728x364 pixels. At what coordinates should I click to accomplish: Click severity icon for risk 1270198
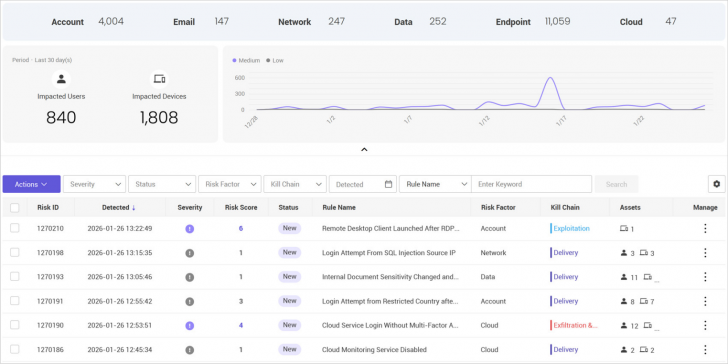(189, 253)
